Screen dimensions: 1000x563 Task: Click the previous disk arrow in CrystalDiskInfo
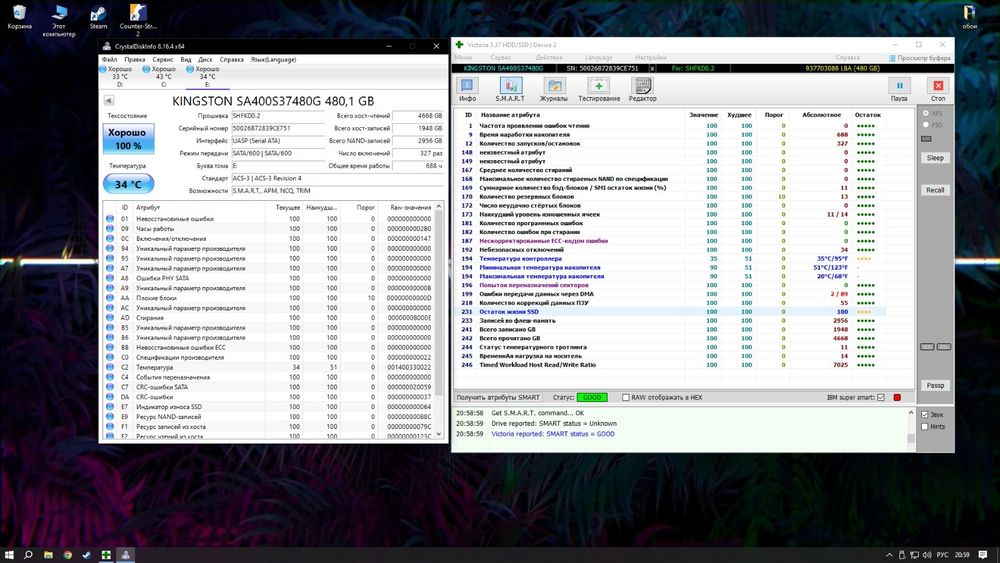coord(109,100)
